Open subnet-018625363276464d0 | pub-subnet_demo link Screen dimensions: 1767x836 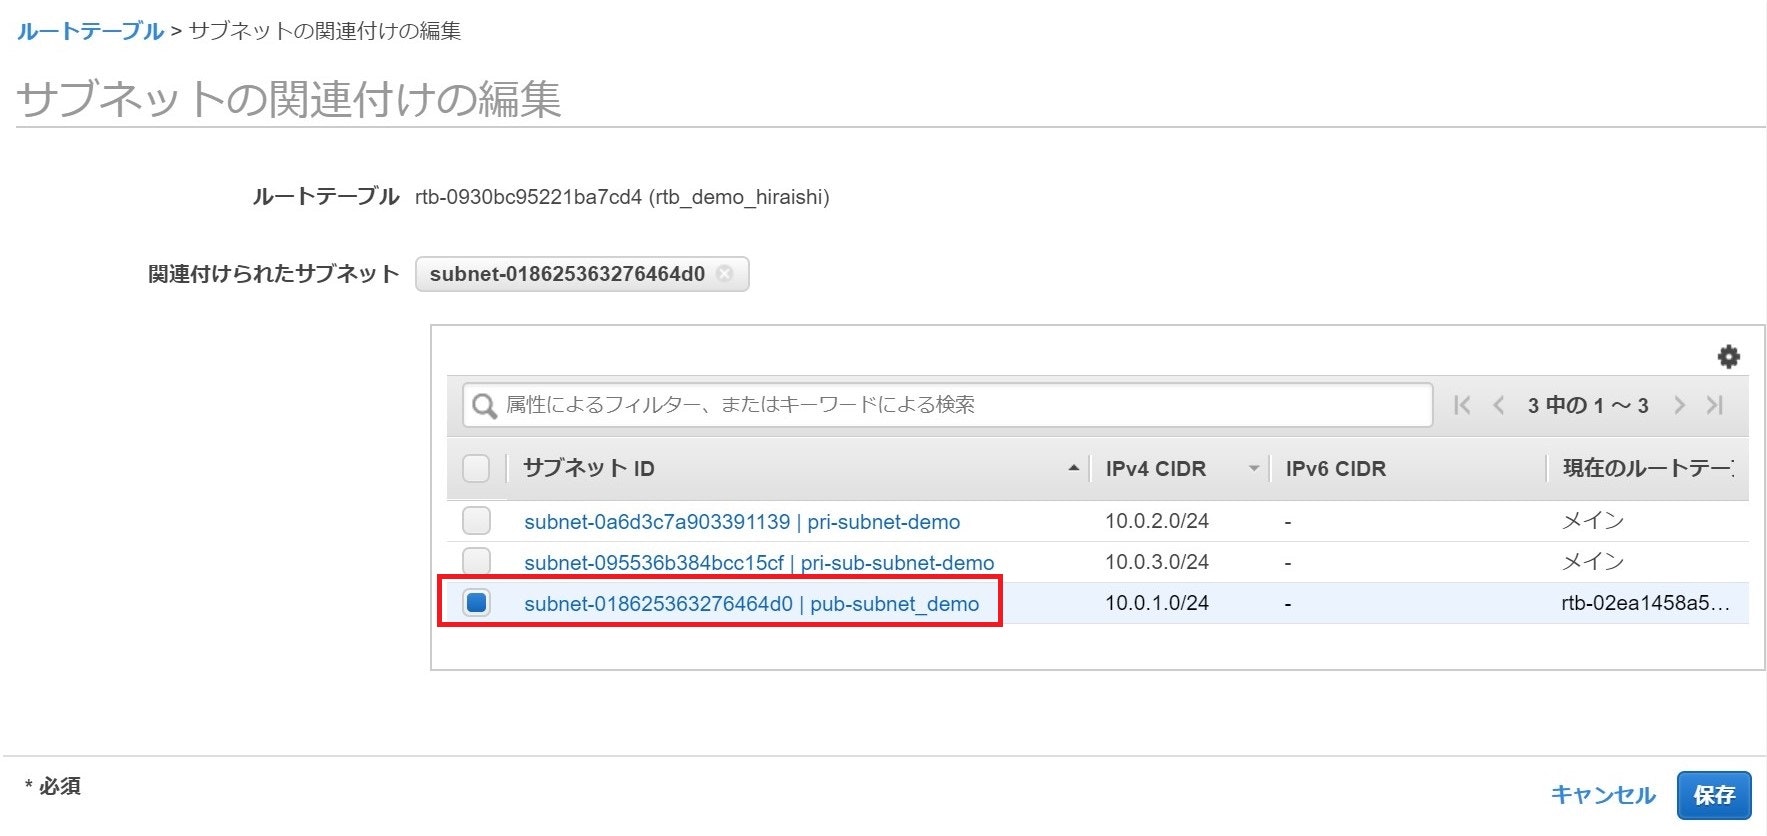coord(752,604)
